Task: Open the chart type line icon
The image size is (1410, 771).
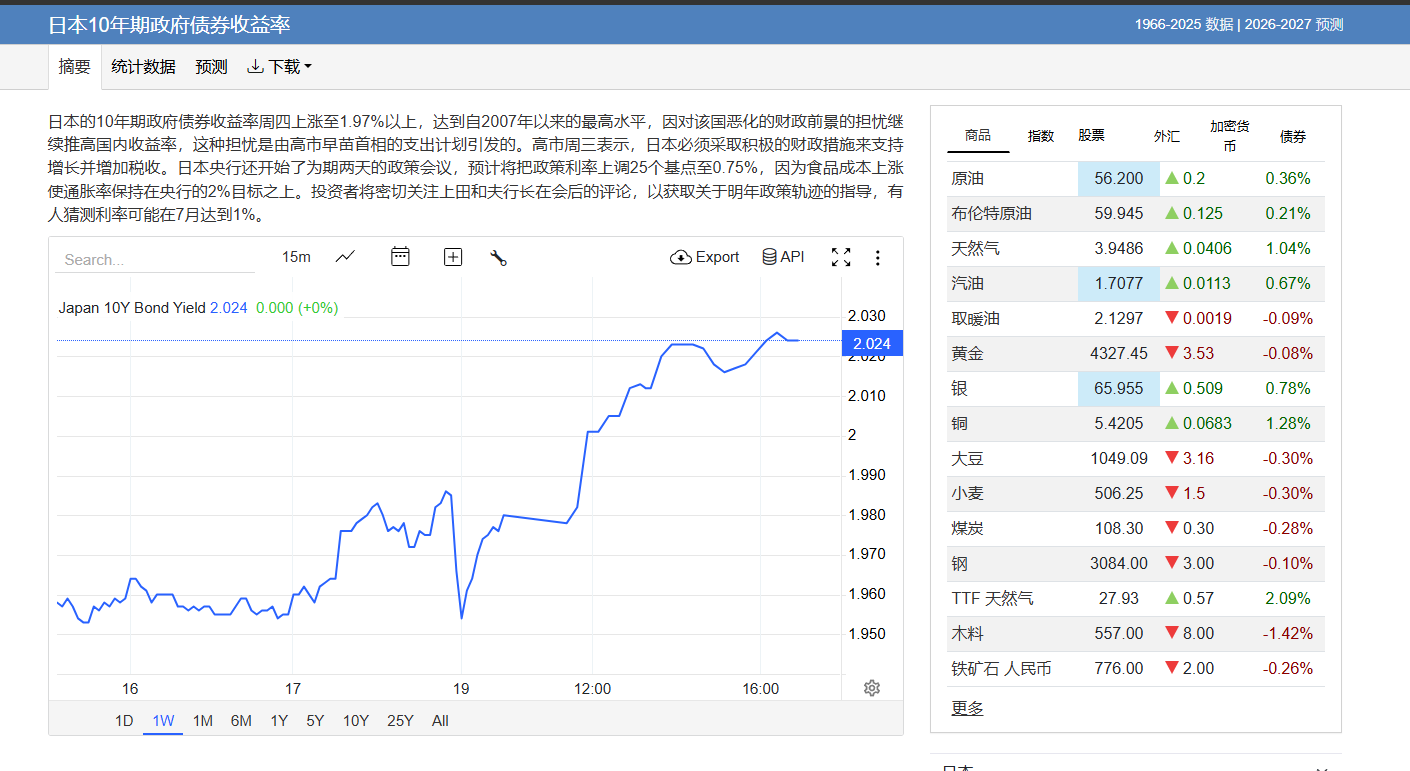Action: click(x=345, y=257)
